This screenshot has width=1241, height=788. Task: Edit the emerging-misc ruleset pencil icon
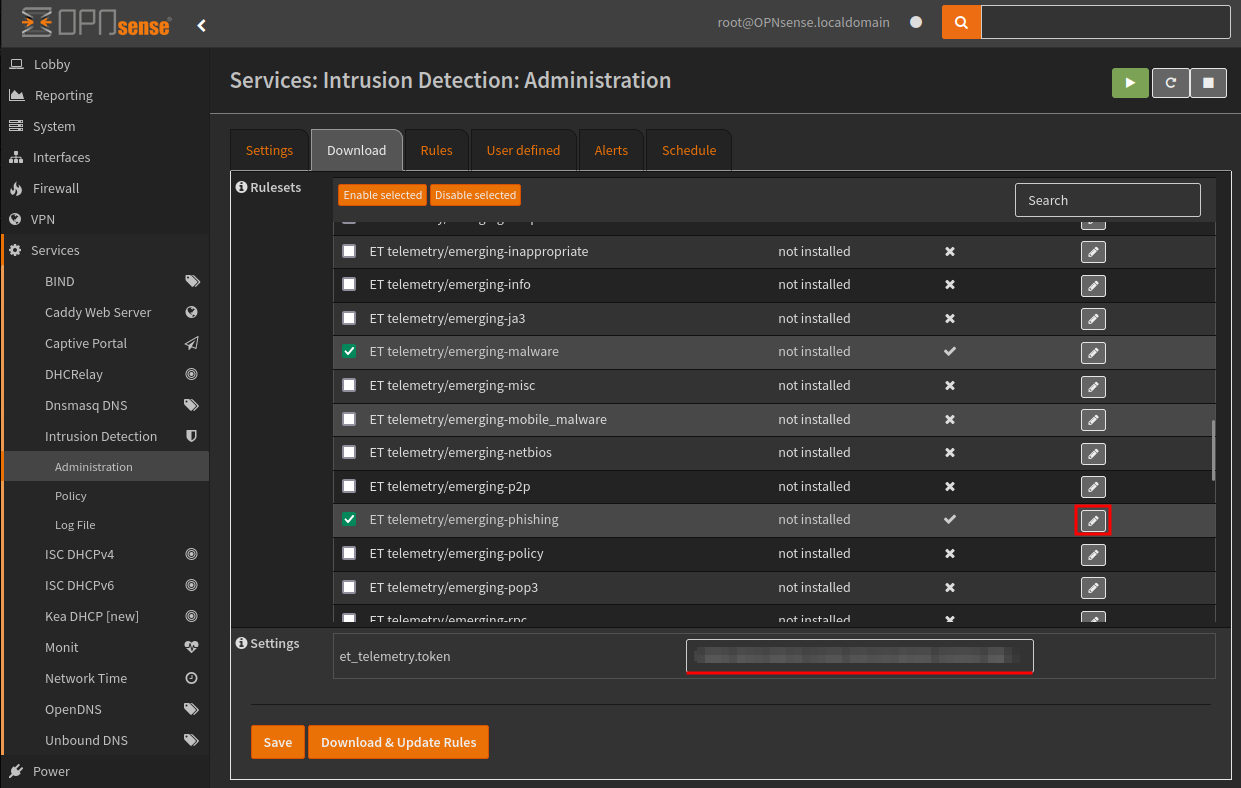(1093, 387)
